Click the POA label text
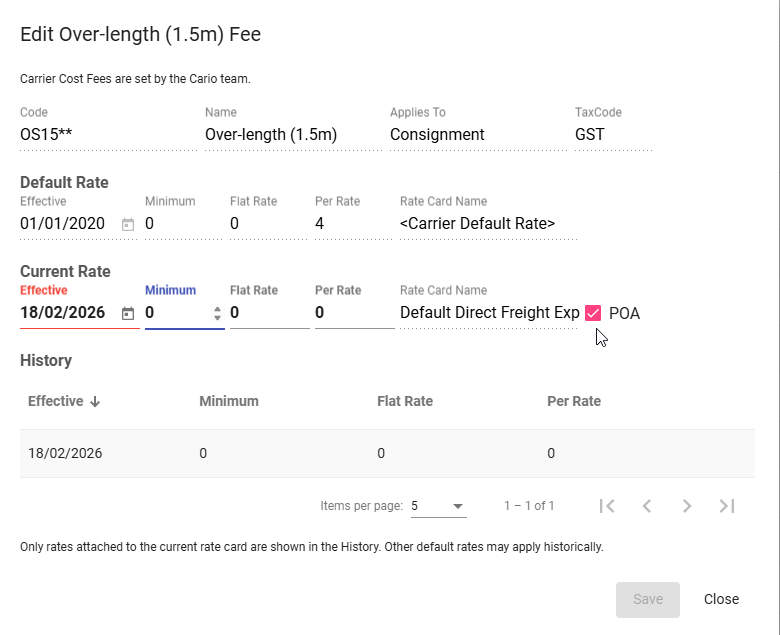The width and height of the screenshot is (780, 635). [x=624, y=314]
